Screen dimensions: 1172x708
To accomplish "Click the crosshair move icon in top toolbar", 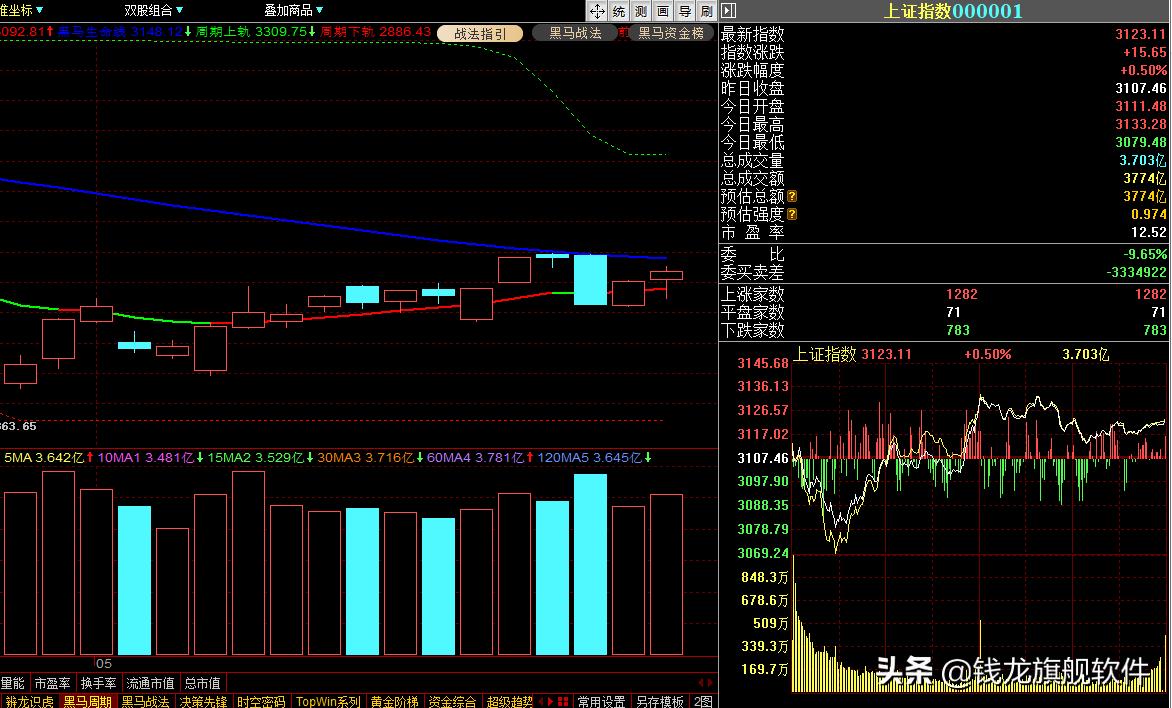I will 597,11.
